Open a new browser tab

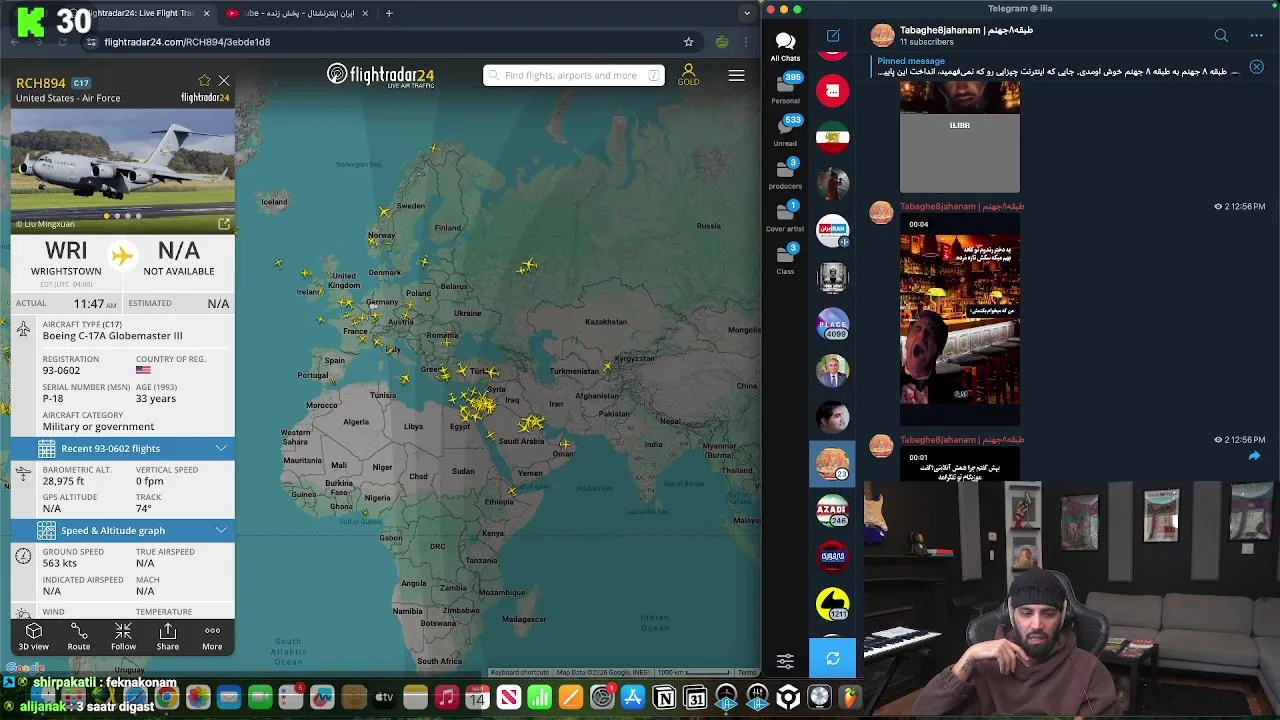point(389,13)
